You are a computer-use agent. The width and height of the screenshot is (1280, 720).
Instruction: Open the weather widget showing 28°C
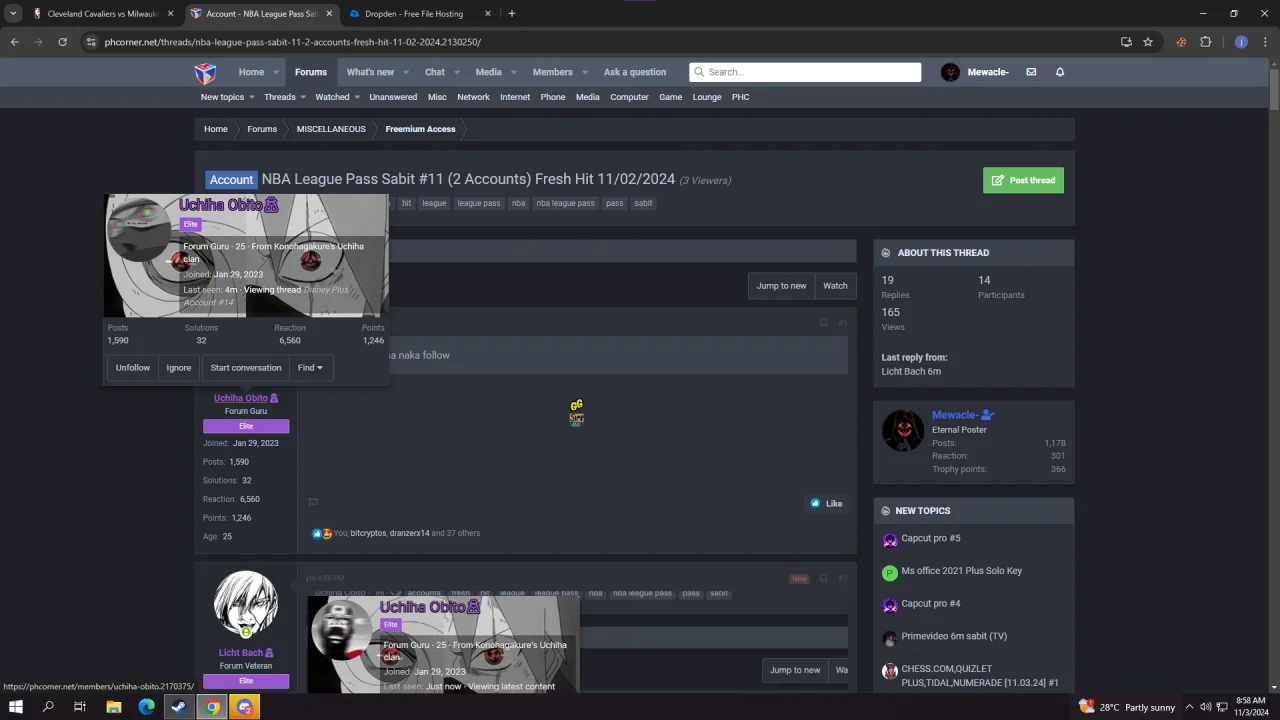tap(1128, 707)
